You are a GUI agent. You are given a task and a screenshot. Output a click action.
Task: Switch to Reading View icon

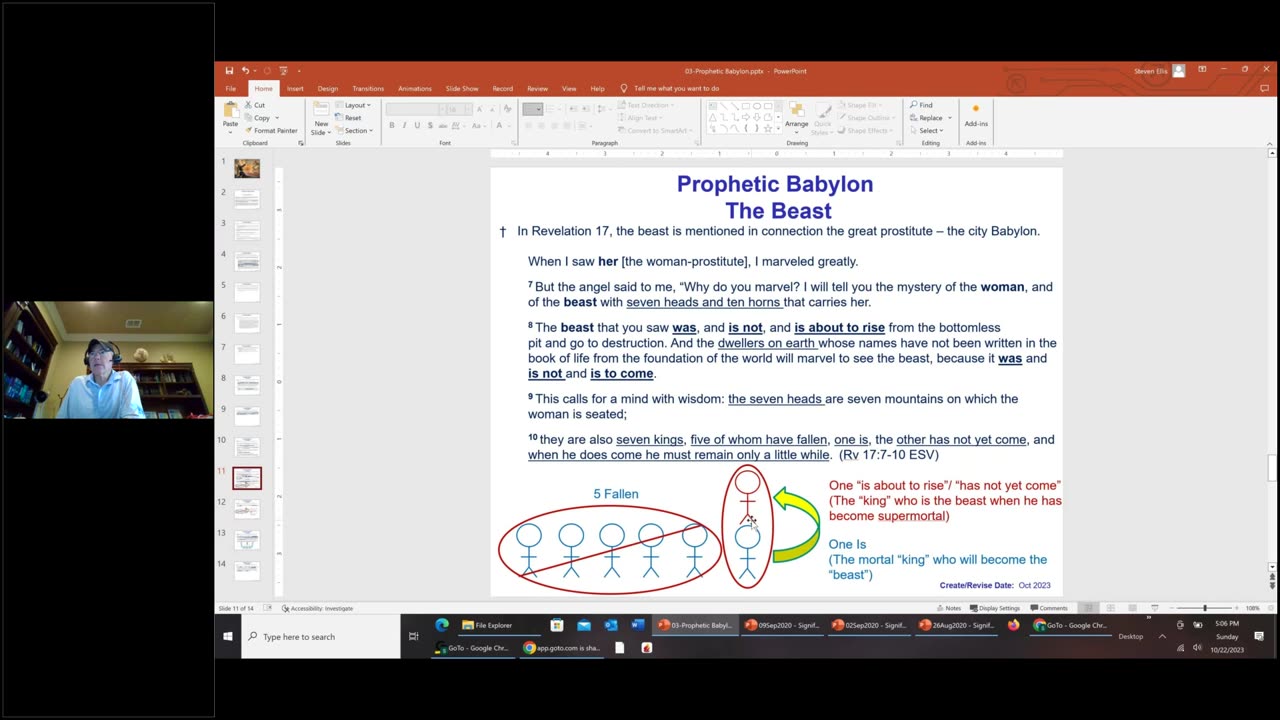1132,608
